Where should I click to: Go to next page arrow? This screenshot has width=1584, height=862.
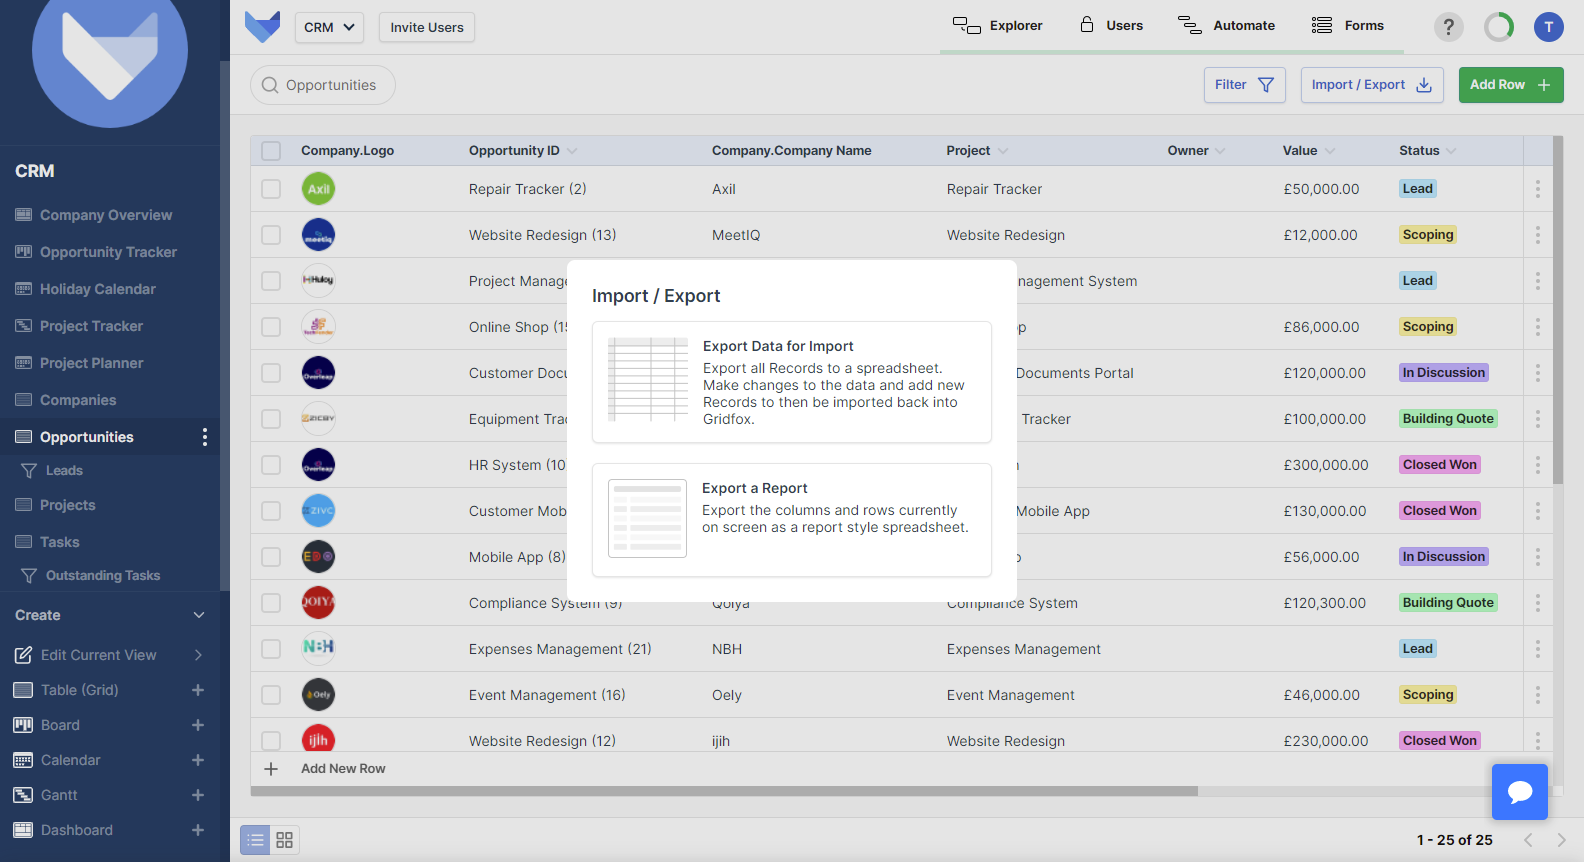(x=1561, y=840)
